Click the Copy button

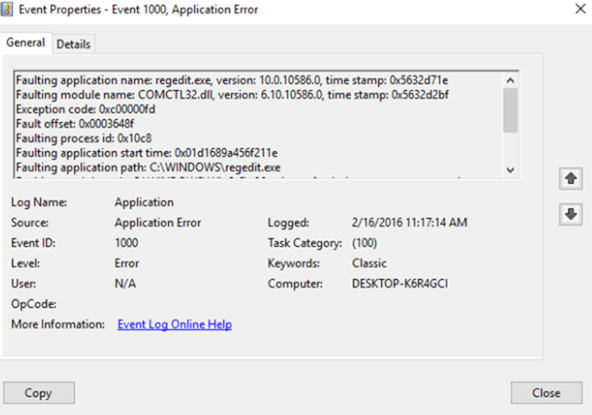tap(39, 393)
